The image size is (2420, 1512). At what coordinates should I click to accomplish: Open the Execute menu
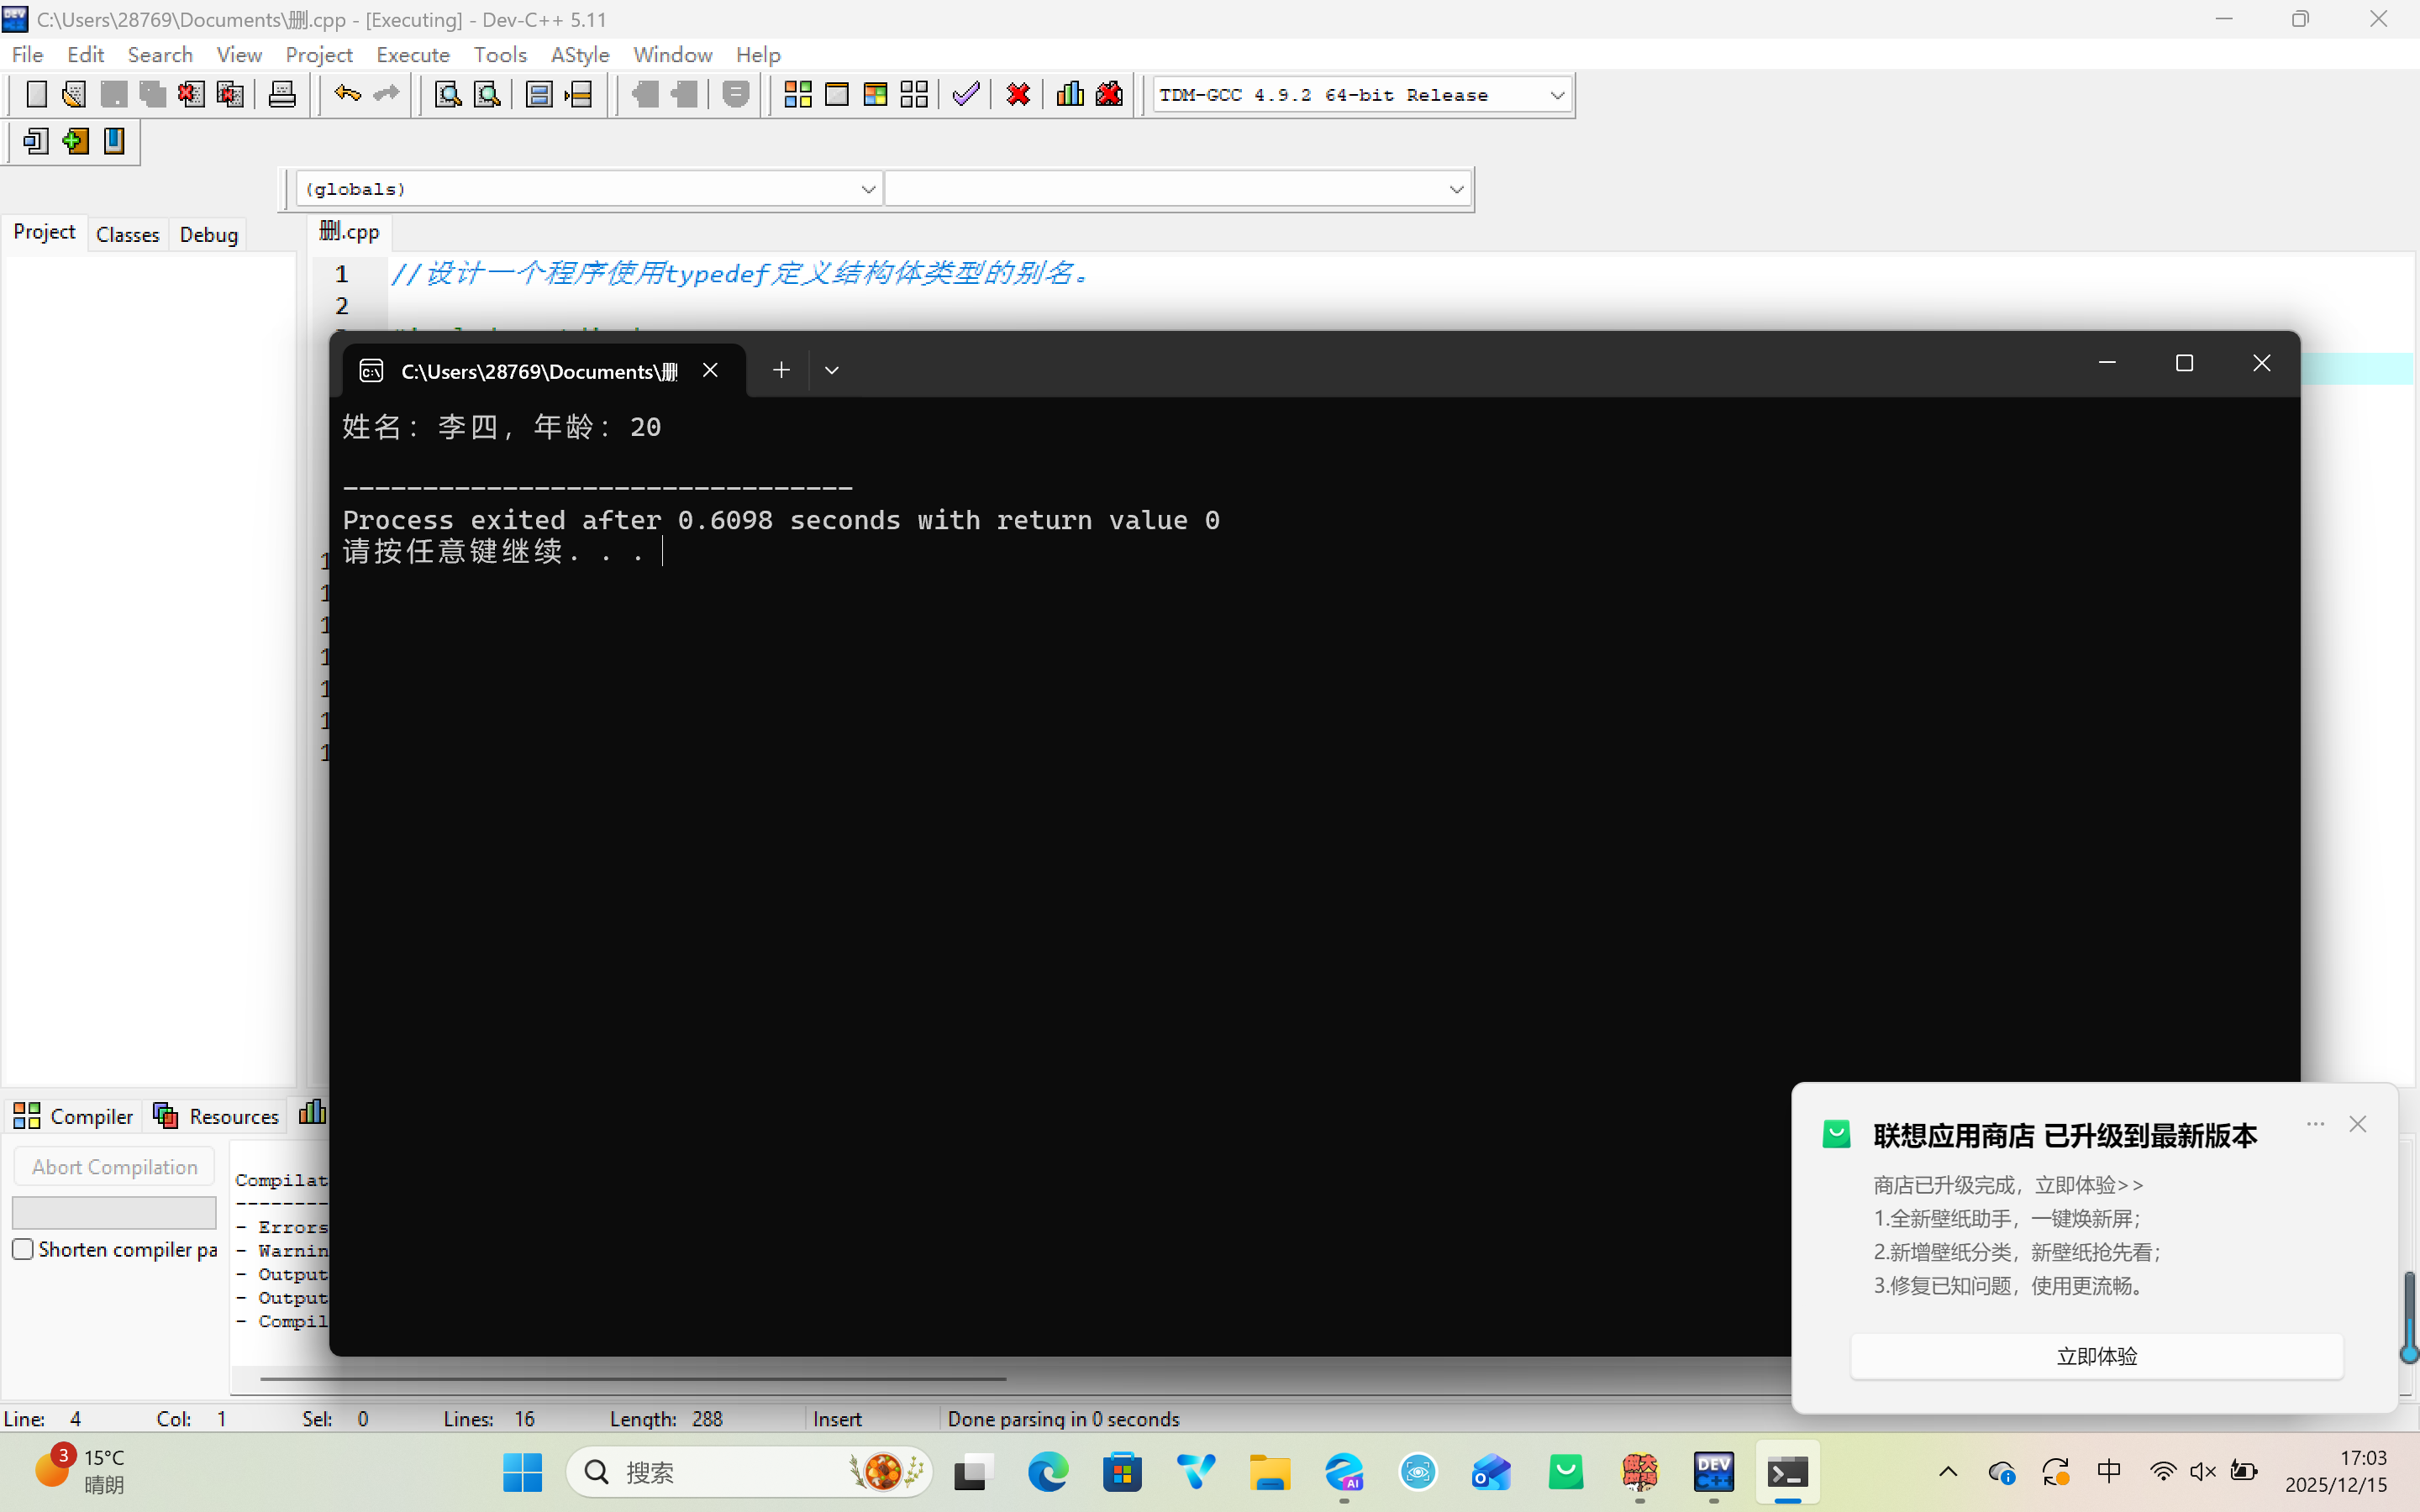coord(412,55)
